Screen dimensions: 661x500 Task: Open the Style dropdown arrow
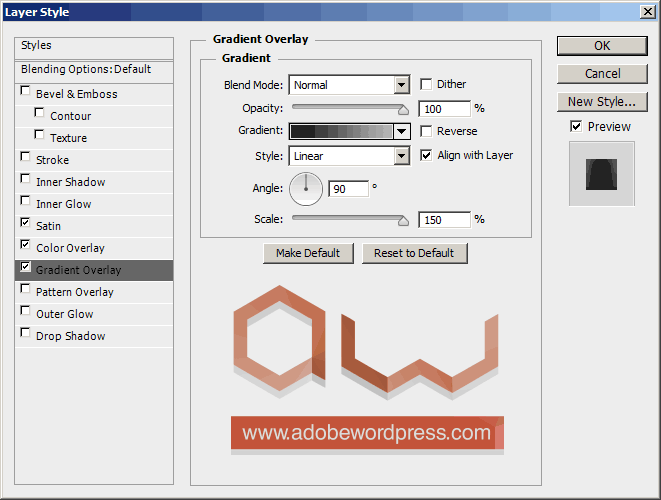[x=402, y=156]
